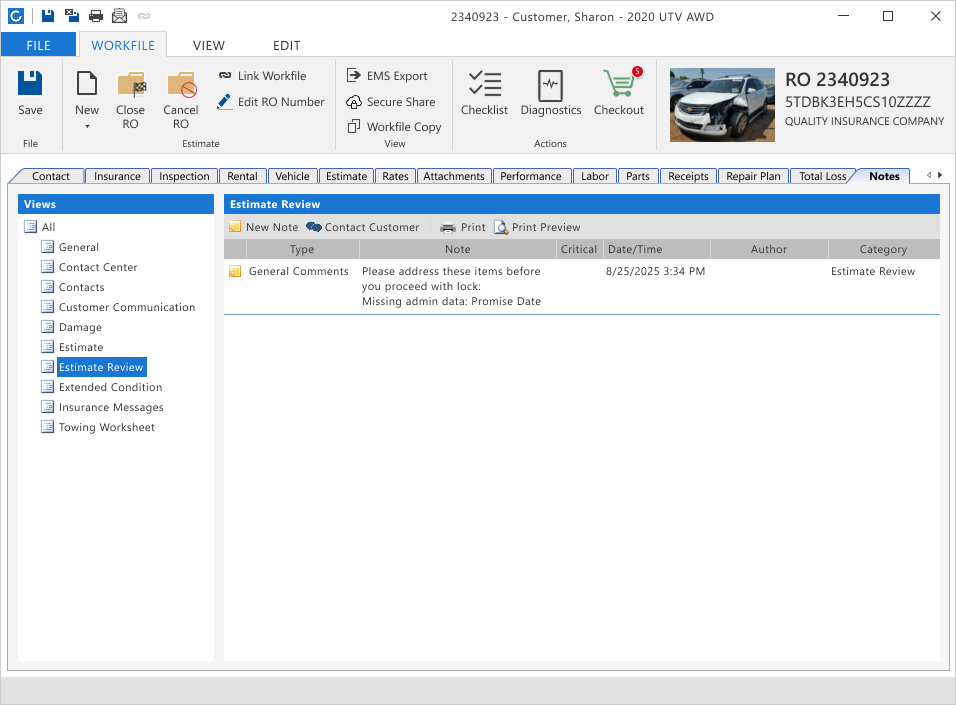Click Print in the notes toolbar

click(463, 227)
